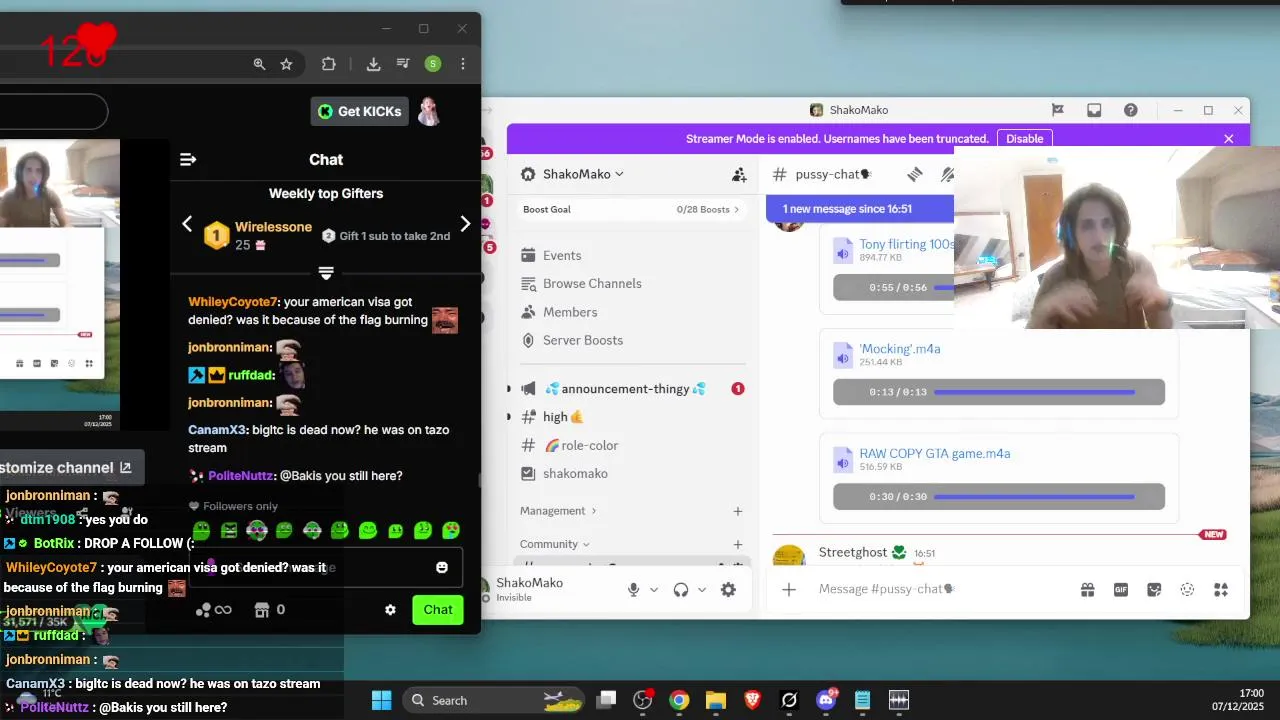The height and width of the screenshot is (720, 1280).
Task: Open RAW COPY GTA game.m4a file link
Action: 935,453
